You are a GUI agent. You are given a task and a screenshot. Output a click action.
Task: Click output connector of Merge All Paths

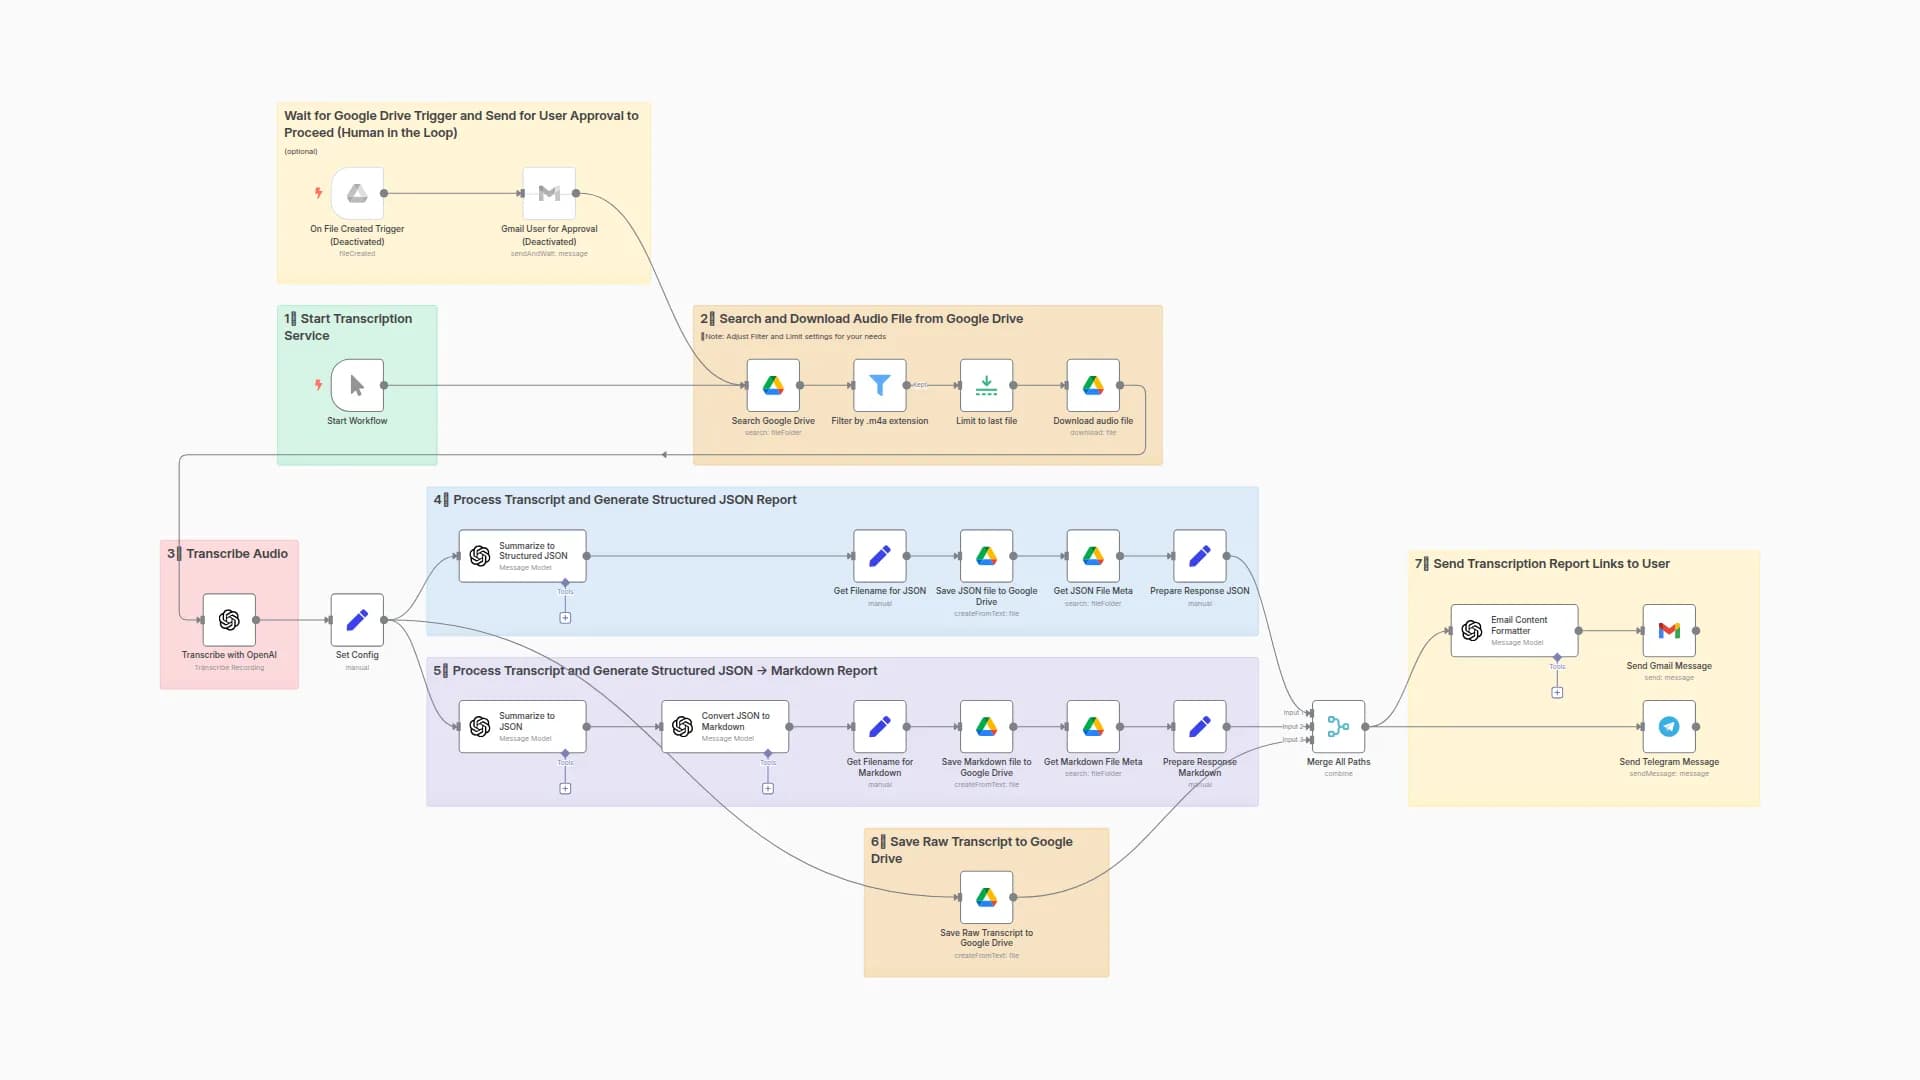pos(1365,727)
